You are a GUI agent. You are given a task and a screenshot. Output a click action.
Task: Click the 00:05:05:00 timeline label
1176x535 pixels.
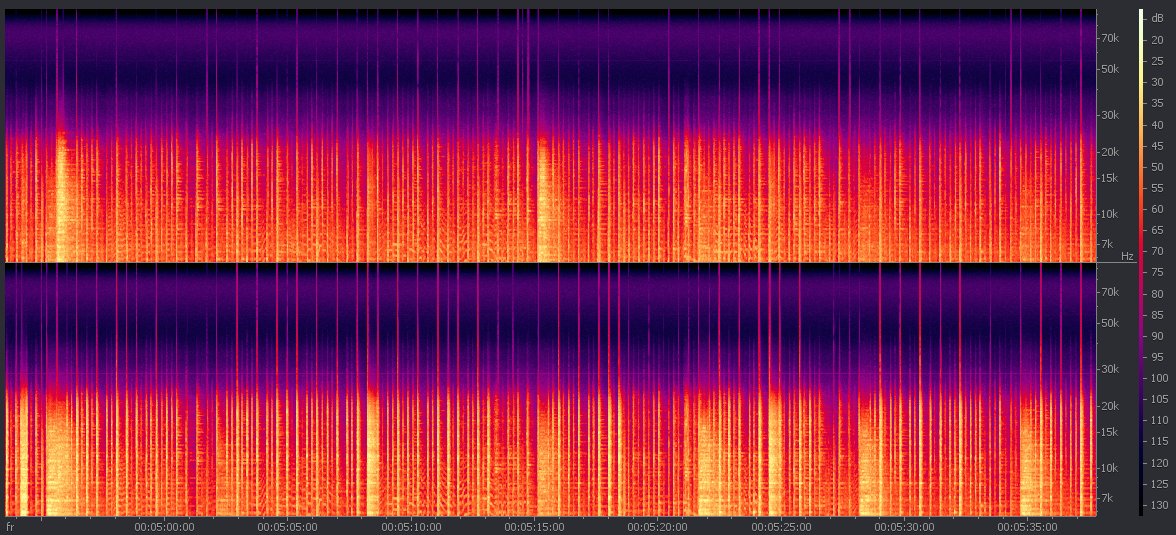click(x=288, y=527)
